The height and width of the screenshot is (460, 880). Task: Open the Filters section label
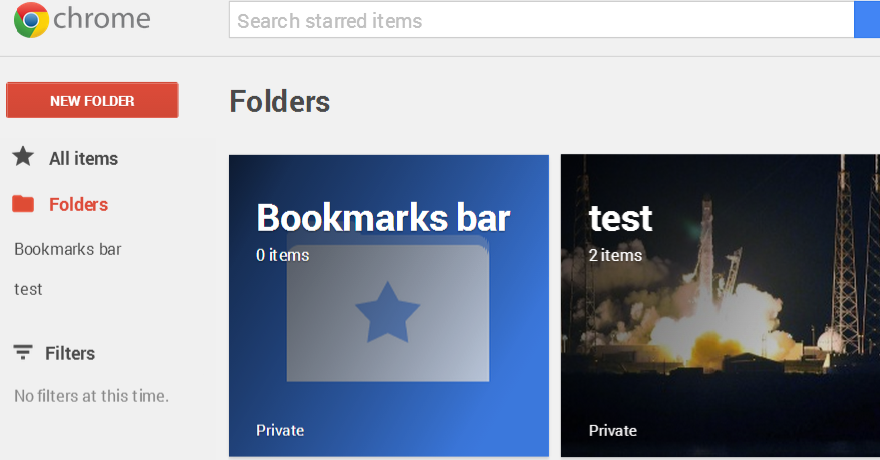[70, 353]
